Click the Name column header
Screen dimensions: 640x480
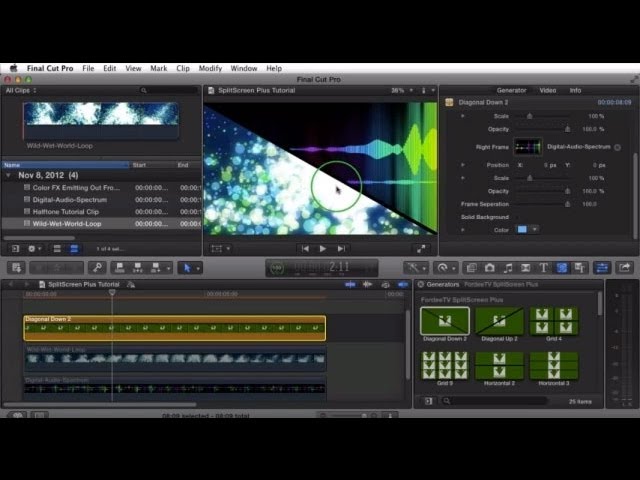click(x=65, y=165)
